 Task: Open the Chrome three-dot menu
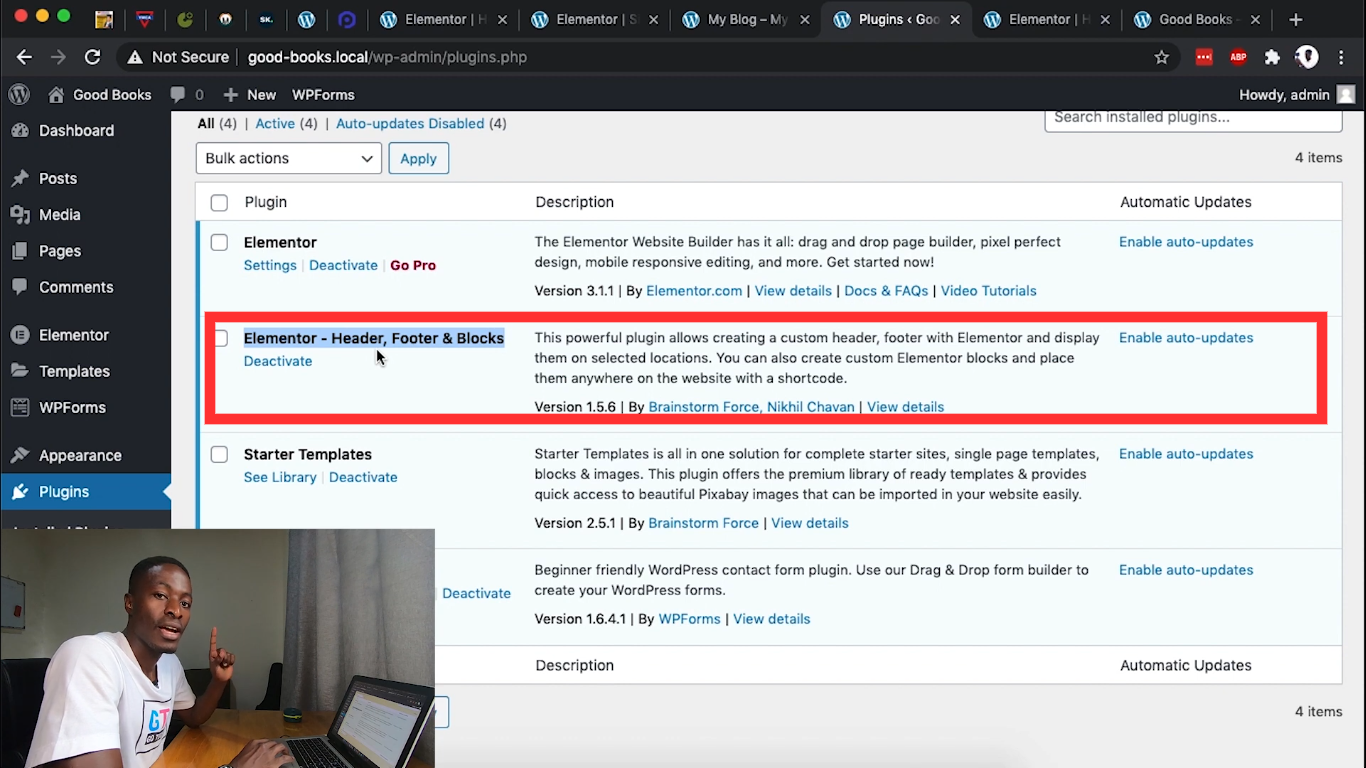pyautogui.click(x=1341, y=57)
